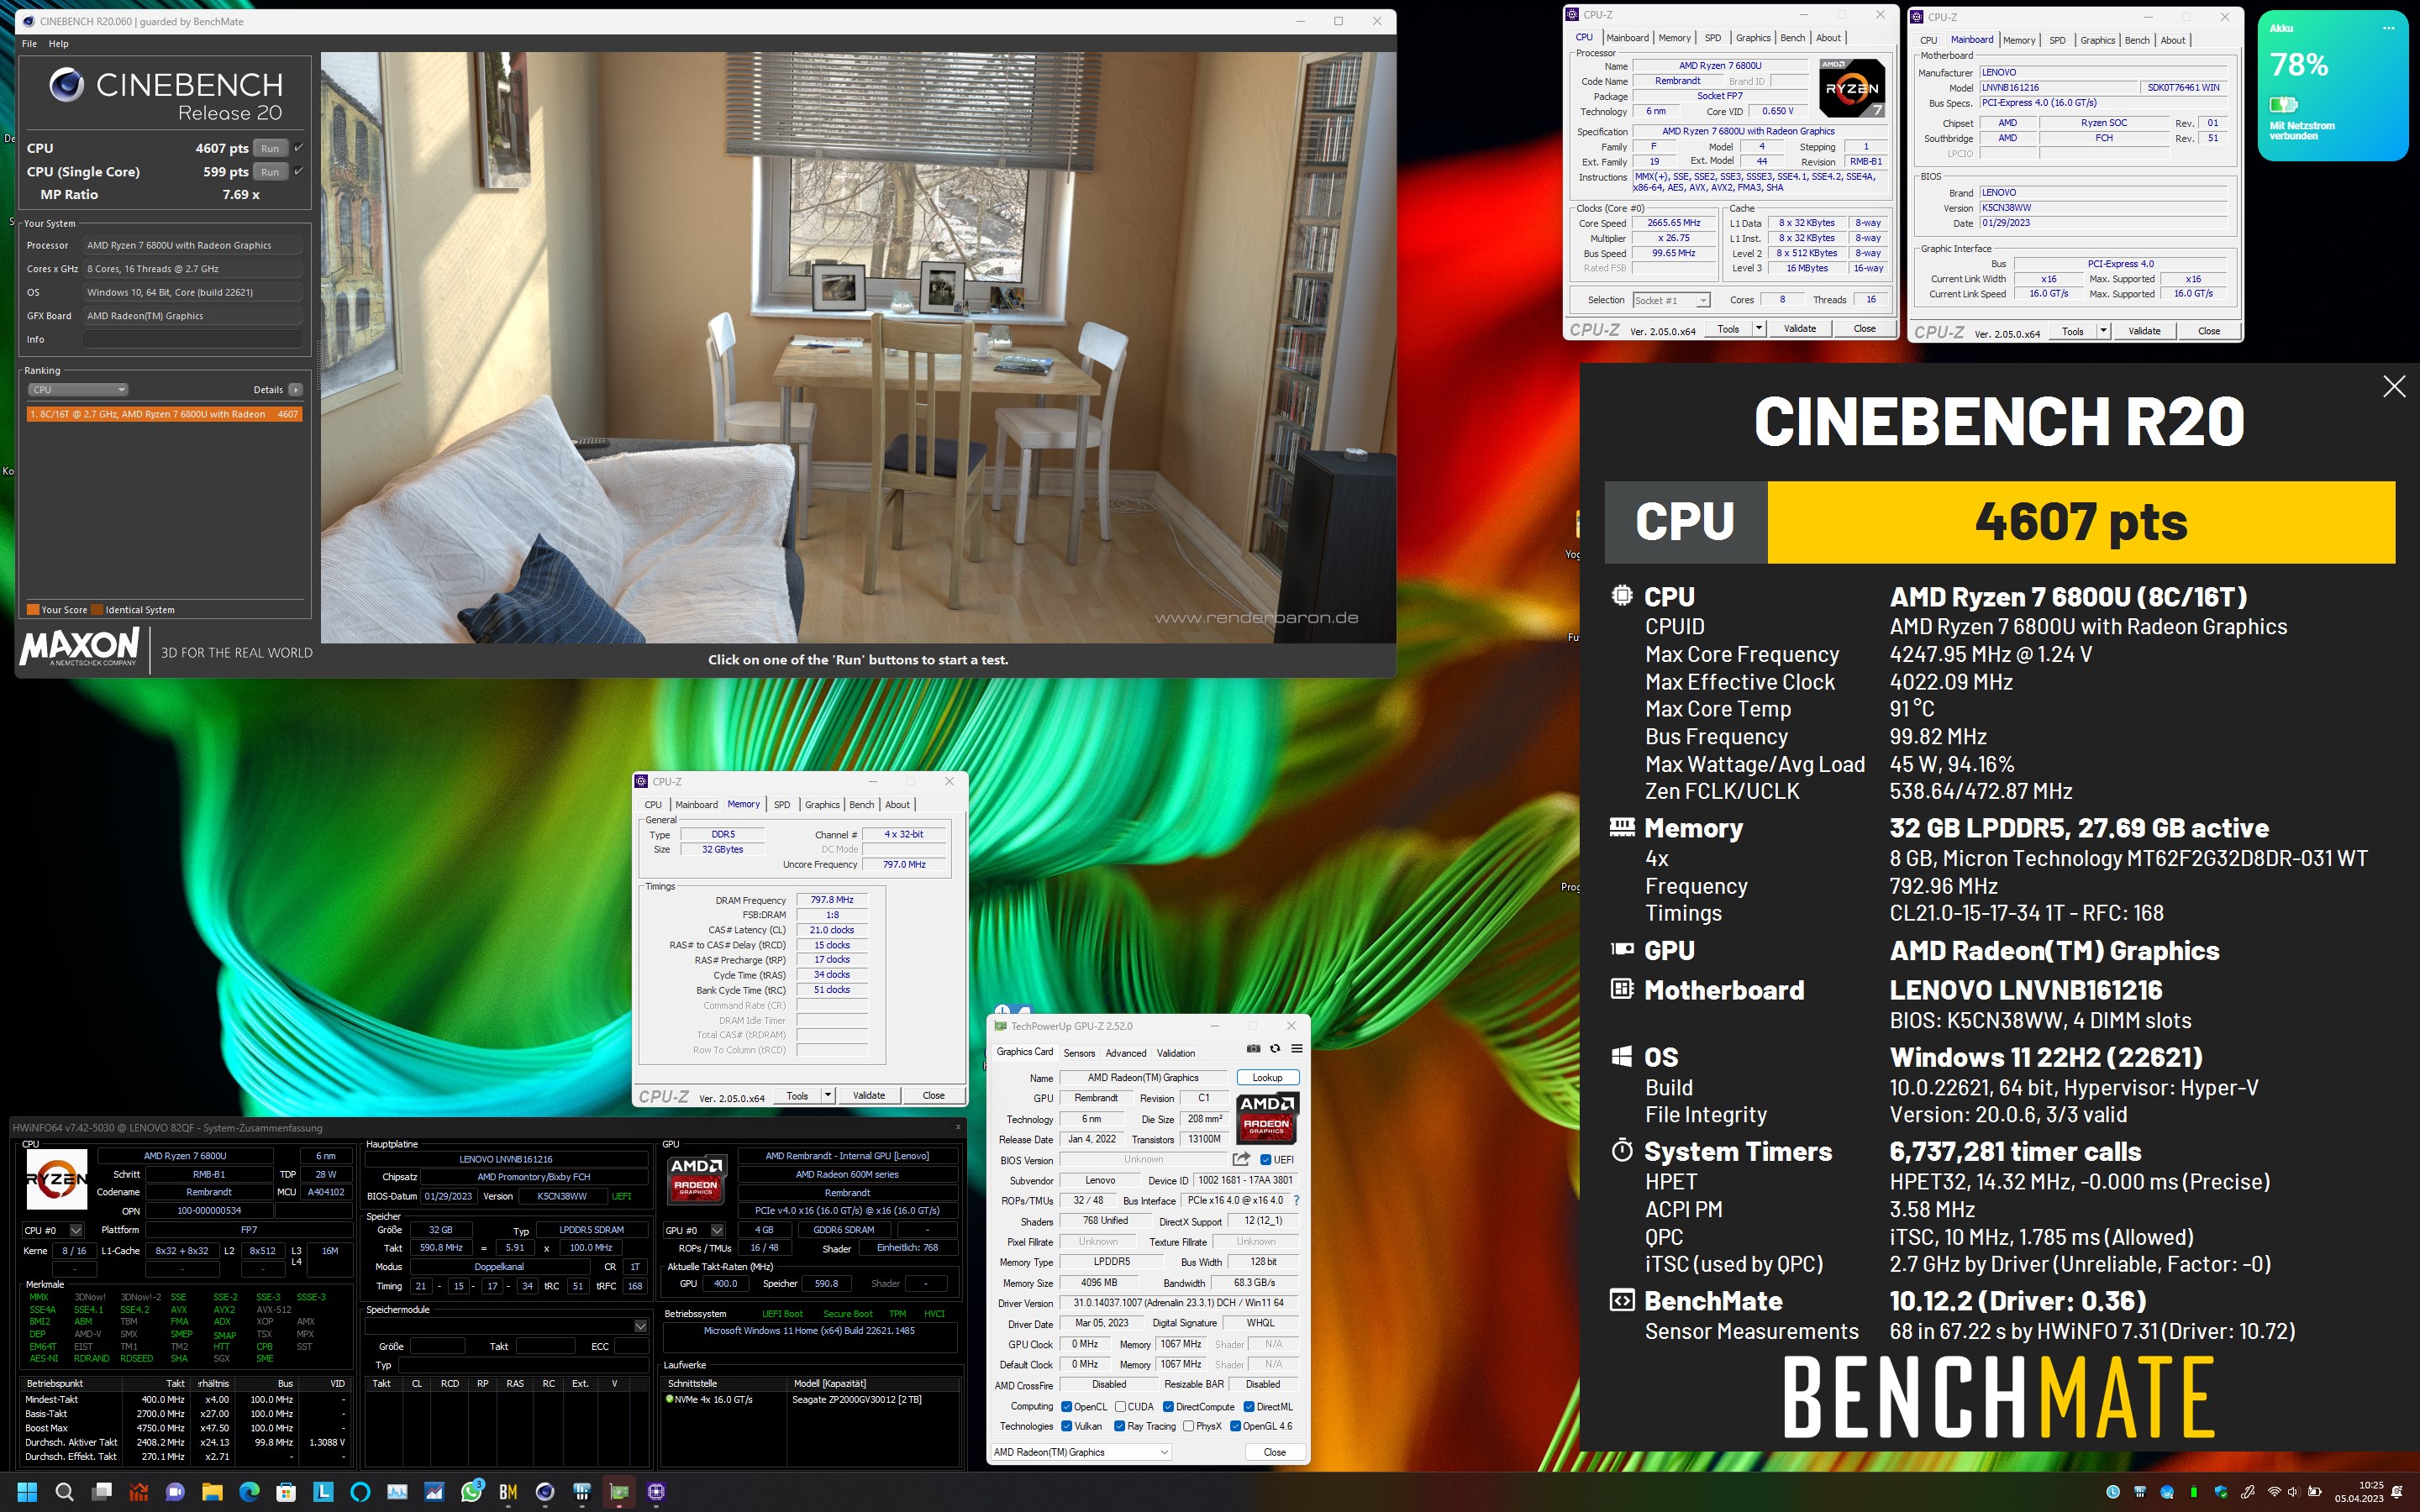Switch to Cinebench via its taskbar icon
2420x1512 pixels.
[x=545, y=1492]
